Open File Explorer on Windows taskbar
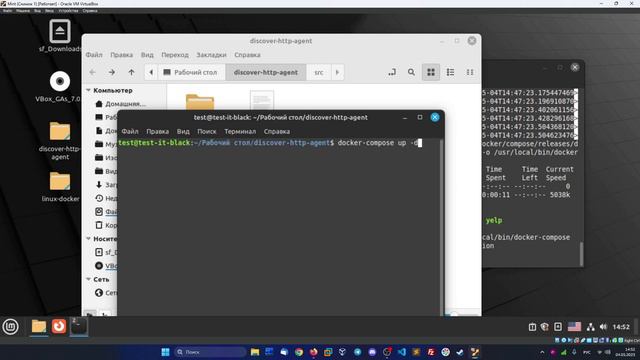 pyautogui.click(x=255, y=352)
